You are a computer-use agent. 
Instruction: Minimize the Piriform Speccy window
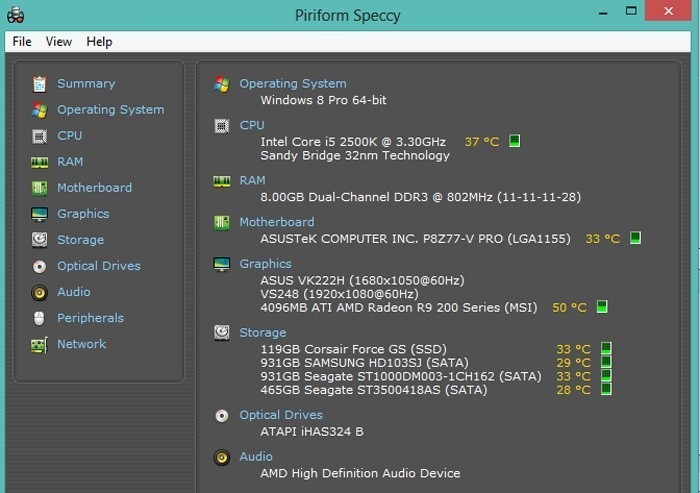603,12
